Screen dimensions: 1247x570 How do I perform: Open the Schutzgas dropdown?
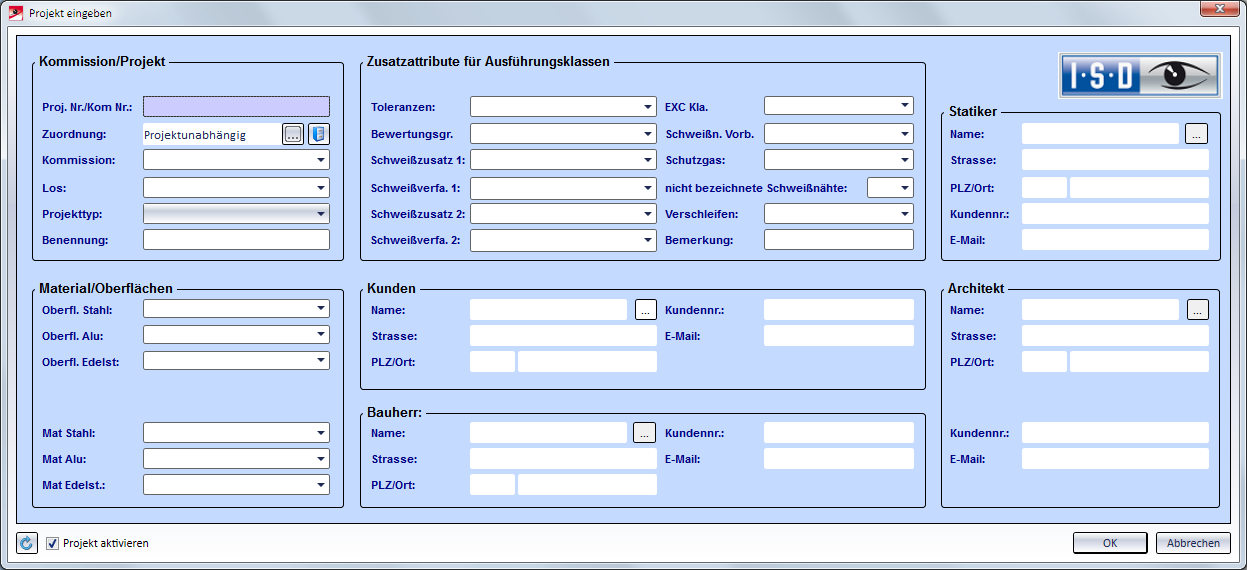904,160
